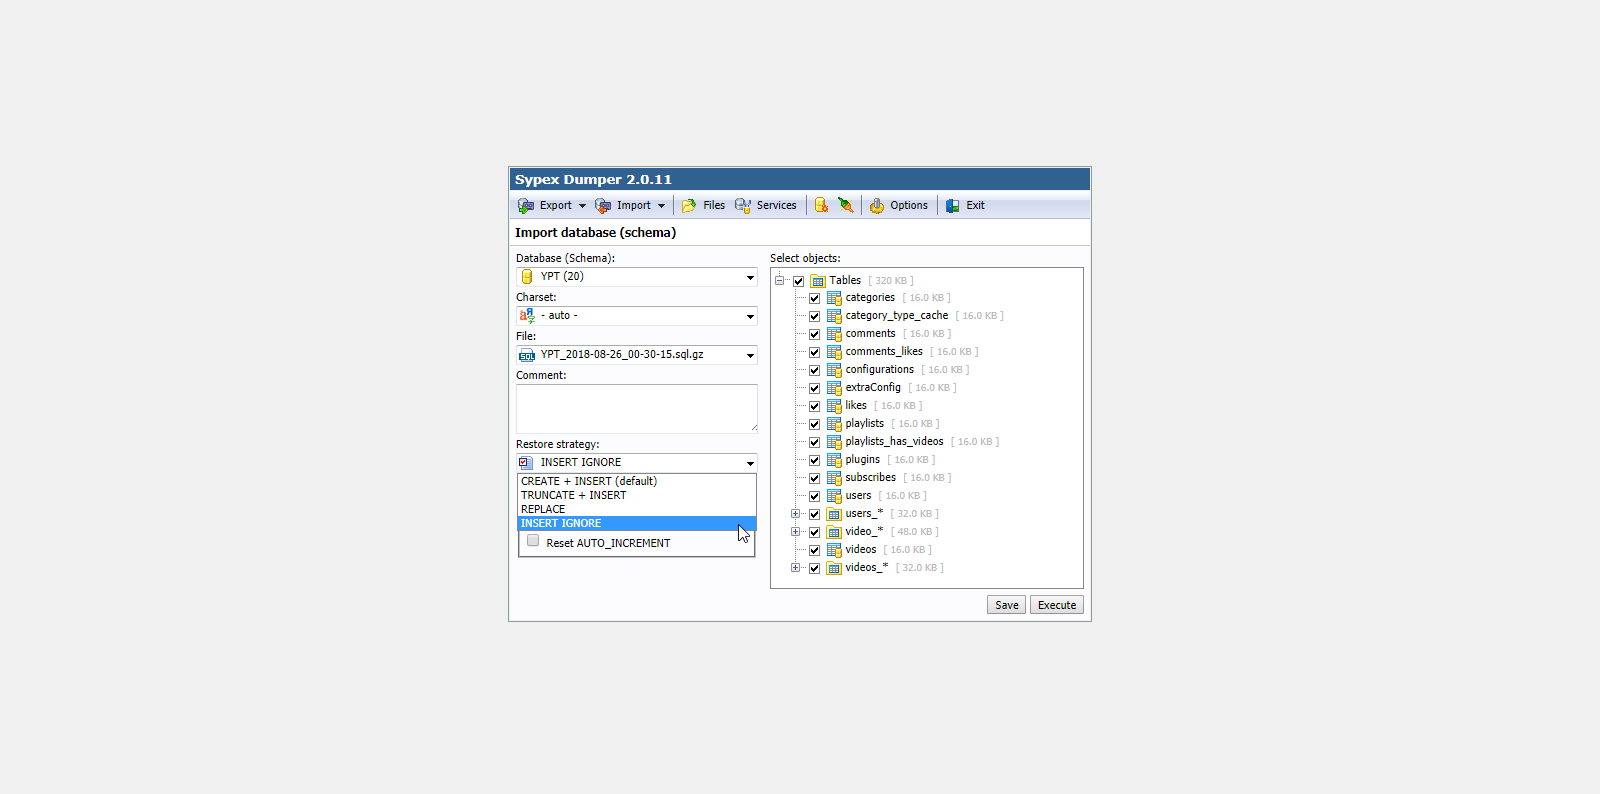Uncheck the category_type_cache checkbox
This screenshot has height=794, width=1600.
pyautogui.click(x=815, y=316)
